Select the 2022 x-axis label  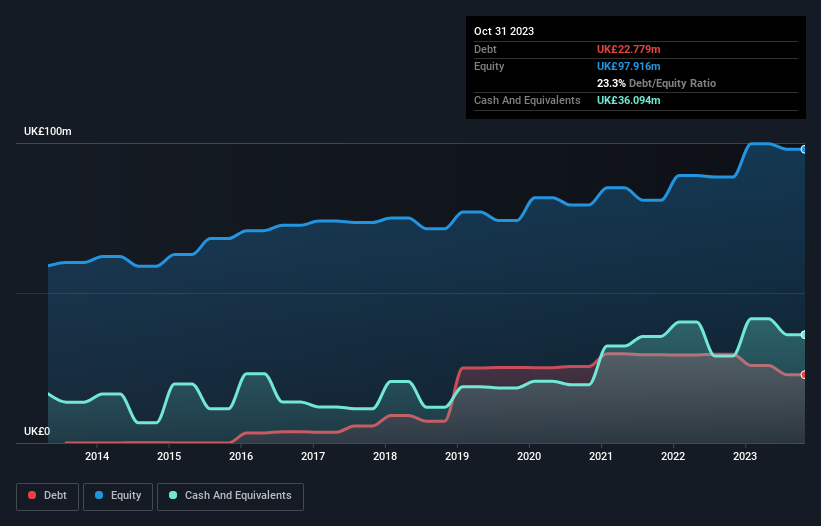click(673, 456)
